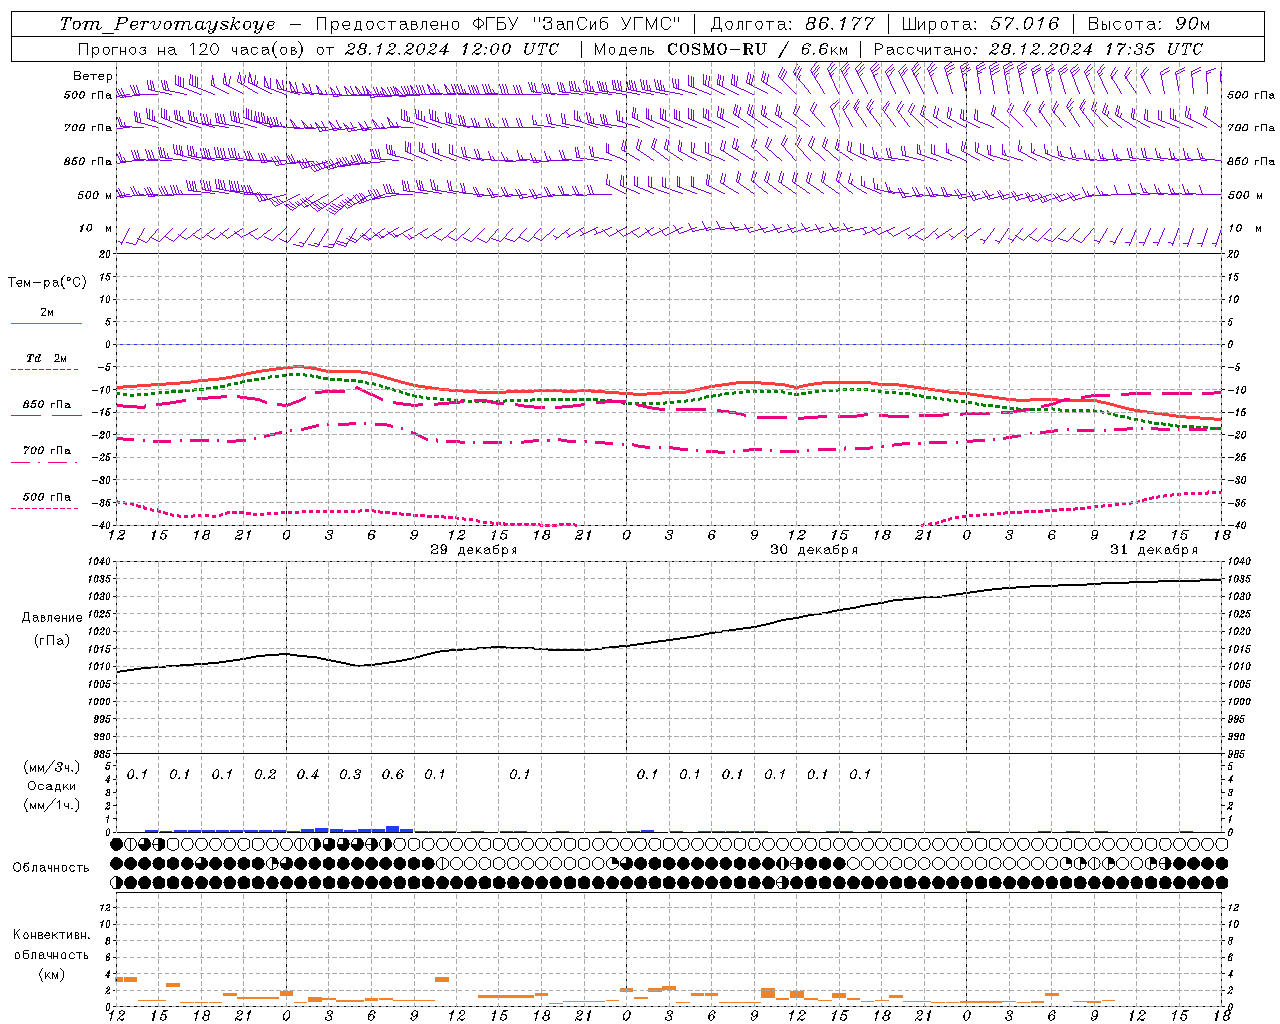This screenshot has width=1280, height=1024.
Task: Click the '30 декабря' date label
Action: pyautogui.click(x=813, y=550)
